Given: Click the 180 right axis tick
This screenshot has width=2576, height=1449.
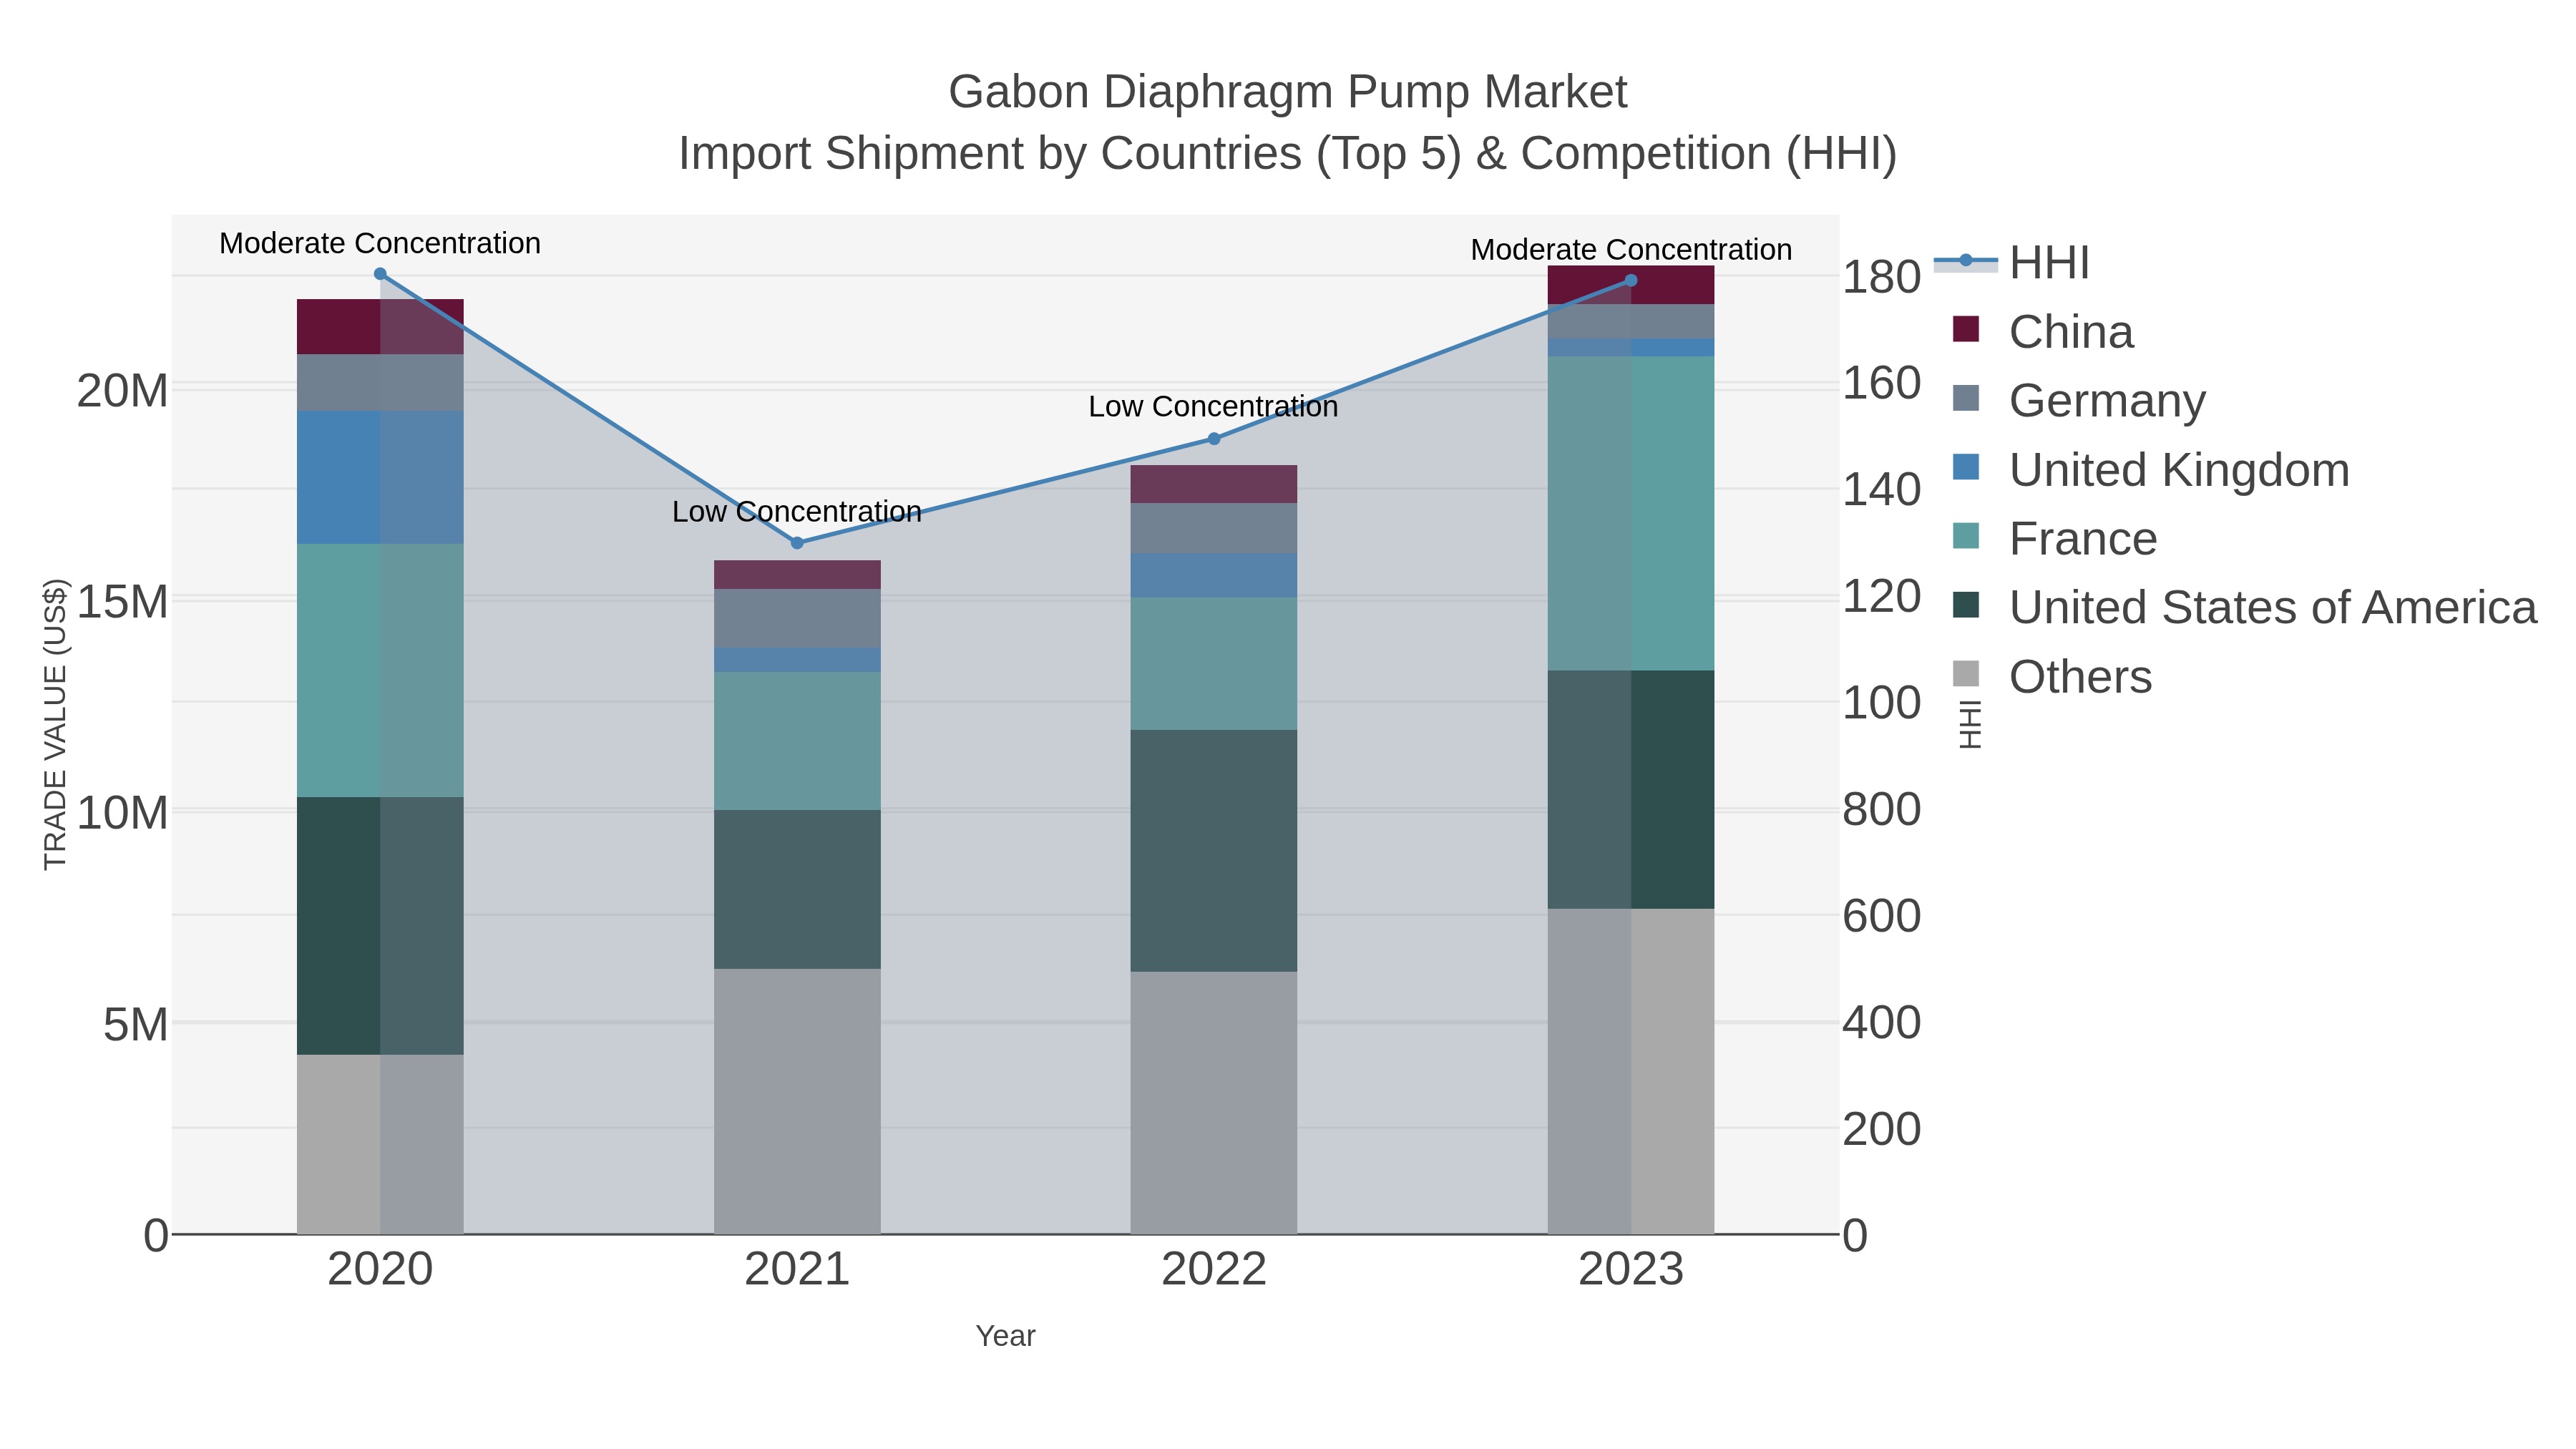Looking at the screenshot, I should pyautogui.click(x=1881, y=277).
